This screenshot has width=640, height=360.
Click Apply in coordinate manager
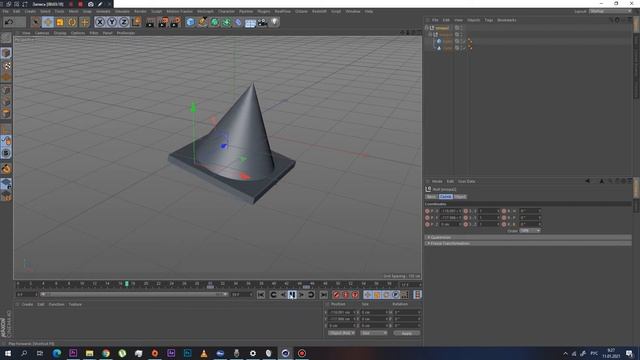pyautogui.click(x=407, y=333)
